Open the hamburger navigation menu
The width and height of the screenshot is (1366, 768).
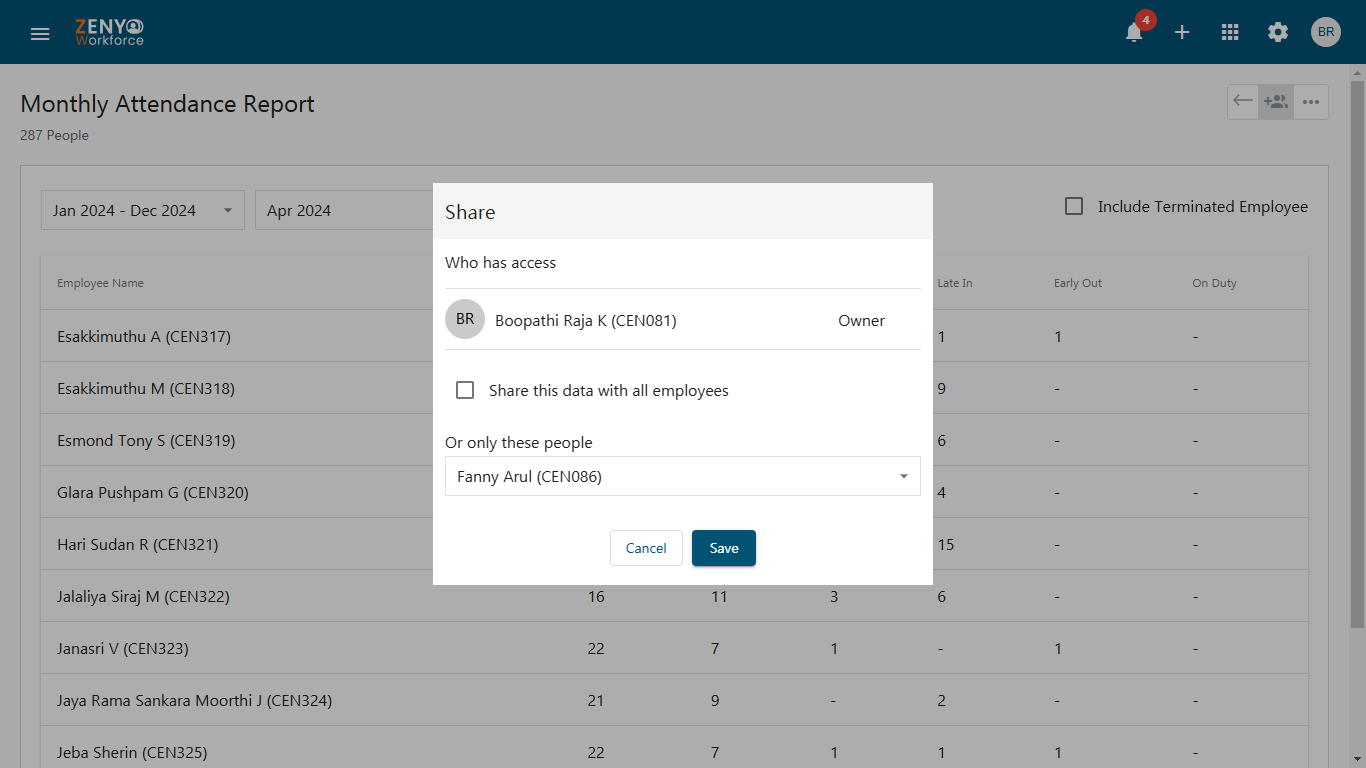(x=40, y=33)
